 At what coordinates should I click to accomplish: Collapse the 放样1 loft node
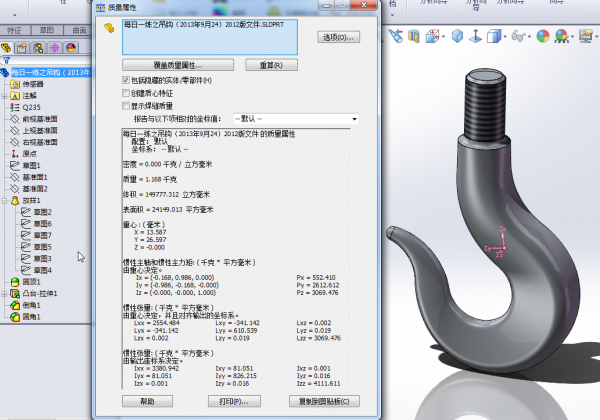[x=4, y=200]
